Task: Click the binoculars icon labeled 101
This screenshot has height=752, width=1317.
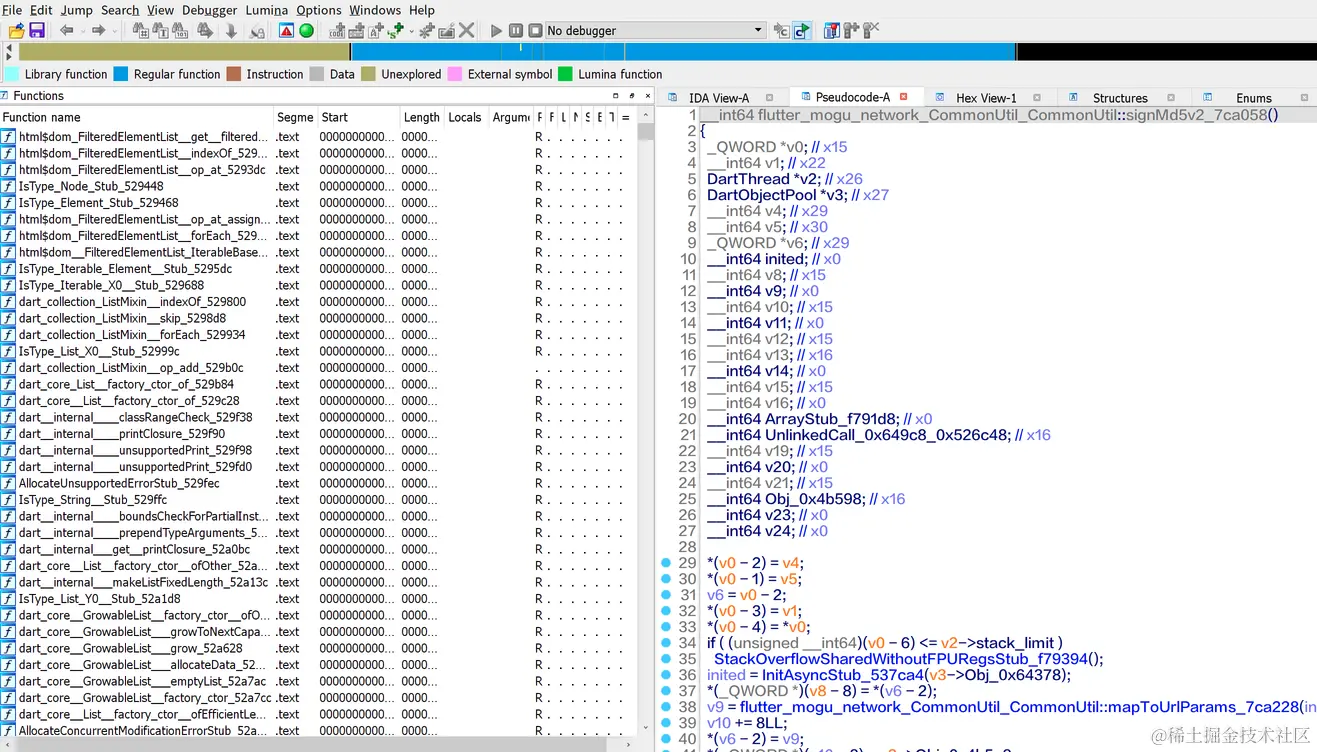Action: [x=180, y=30]
